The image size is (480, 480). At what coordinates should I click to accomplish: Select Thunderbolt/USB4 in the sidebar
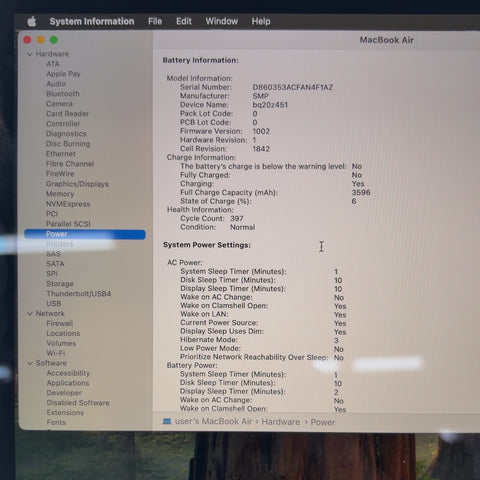pos(78,294)
